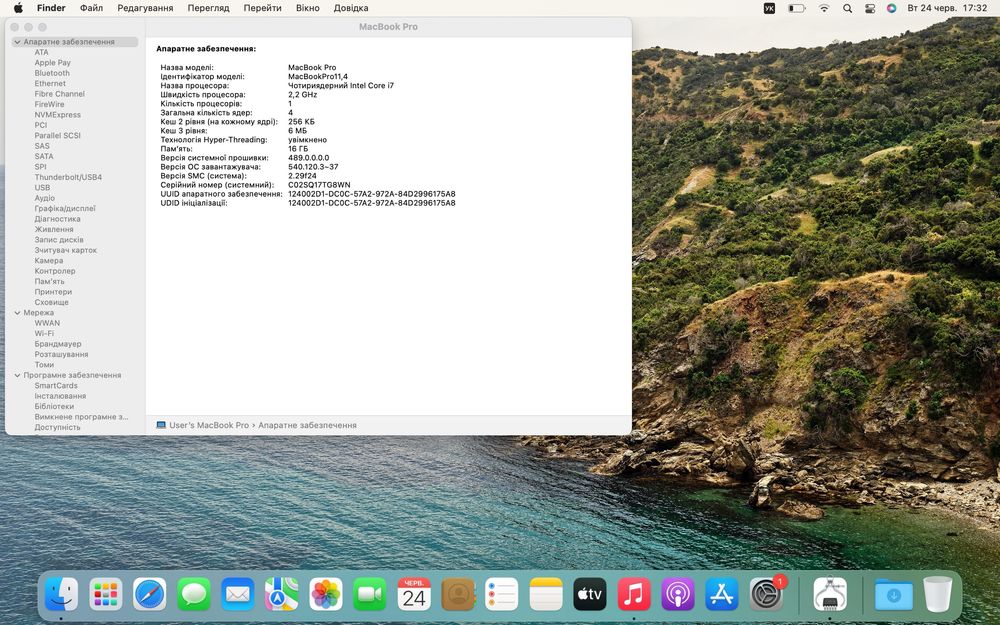Open the Перегляд menu
The image size is (1000, 625).
point(208,8)
